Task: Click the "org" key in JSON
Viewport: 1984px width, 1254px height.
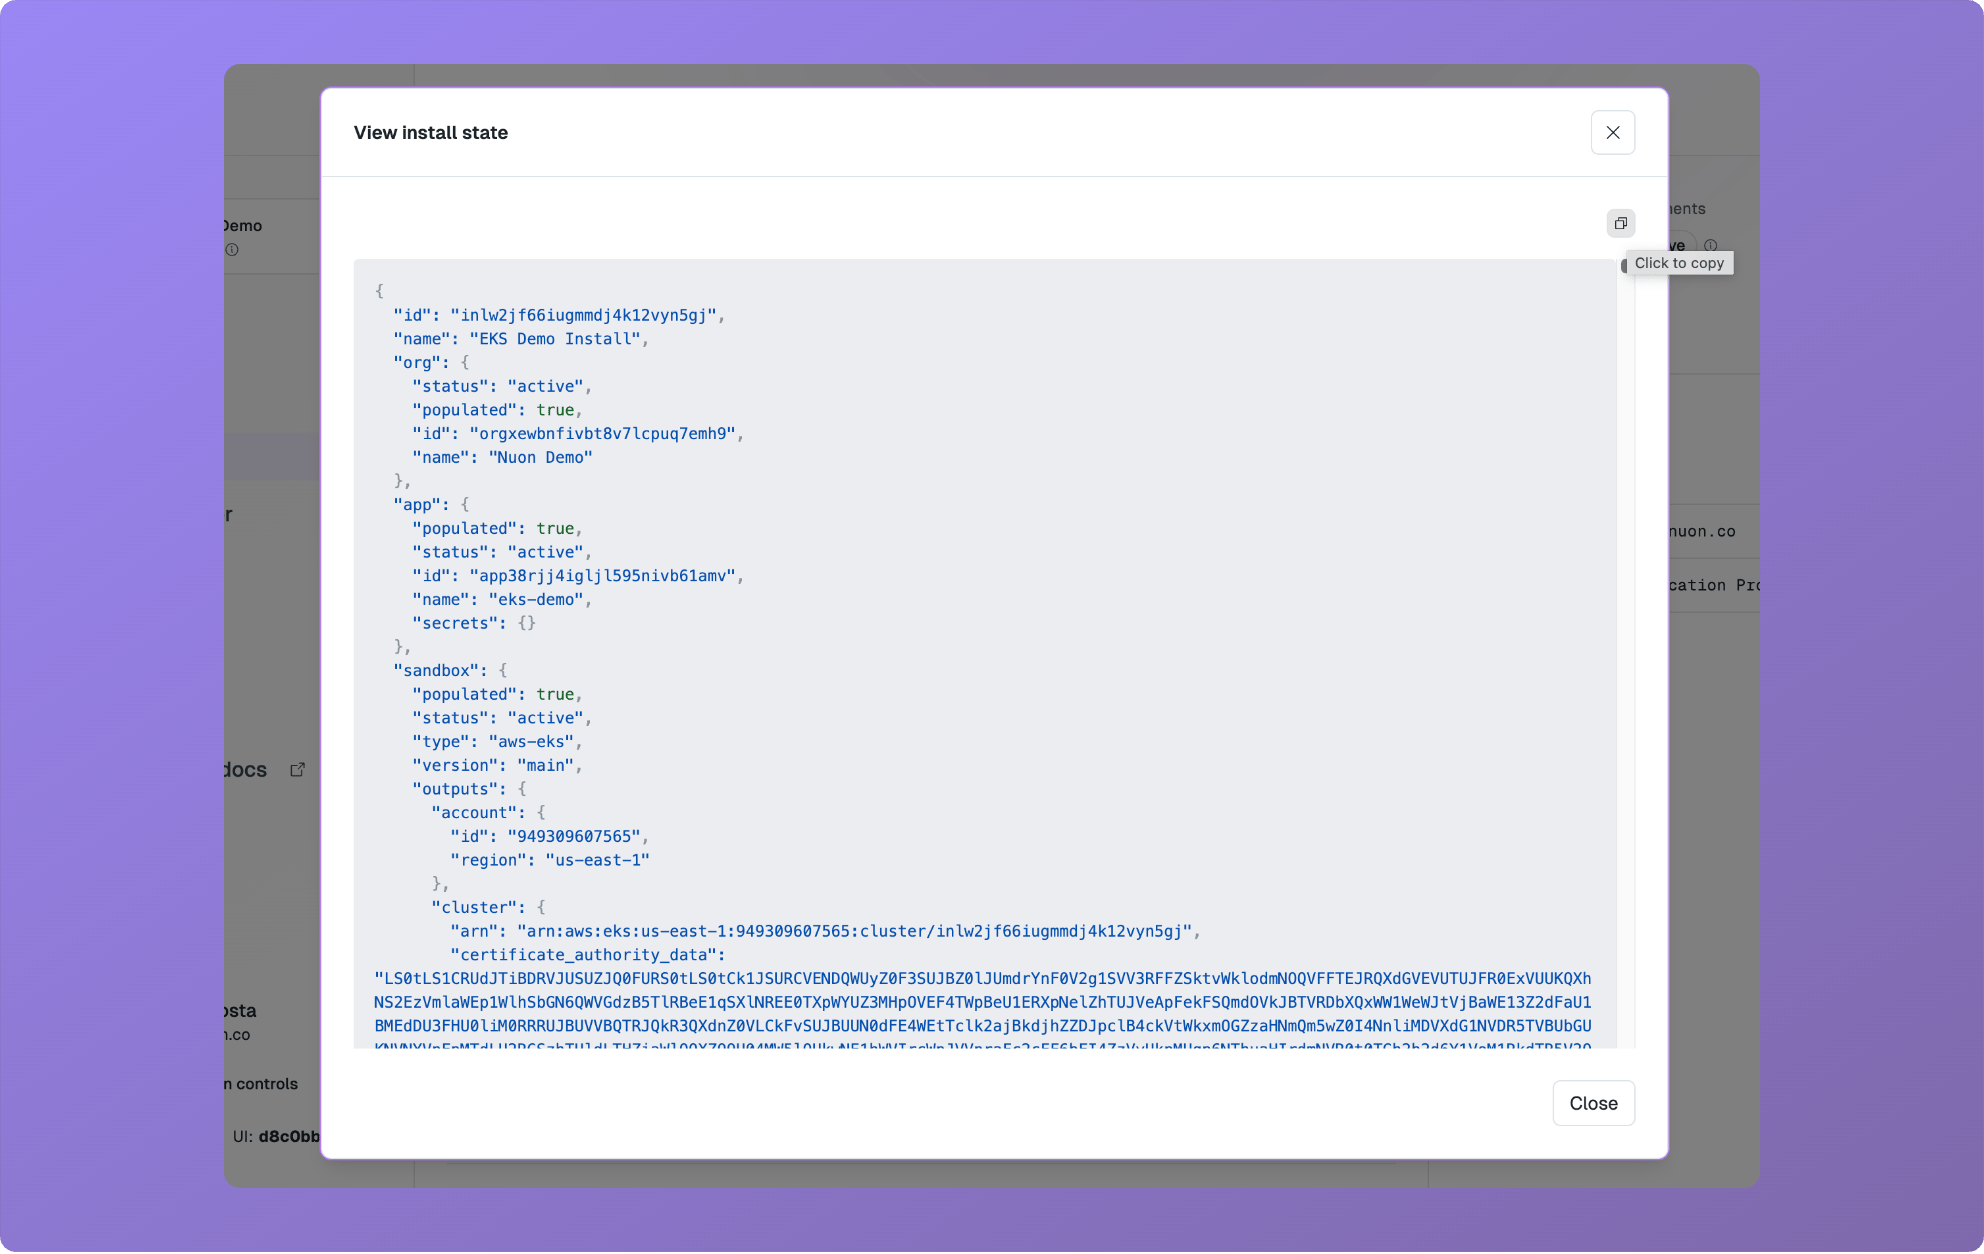Action: (x=417, y=363)
